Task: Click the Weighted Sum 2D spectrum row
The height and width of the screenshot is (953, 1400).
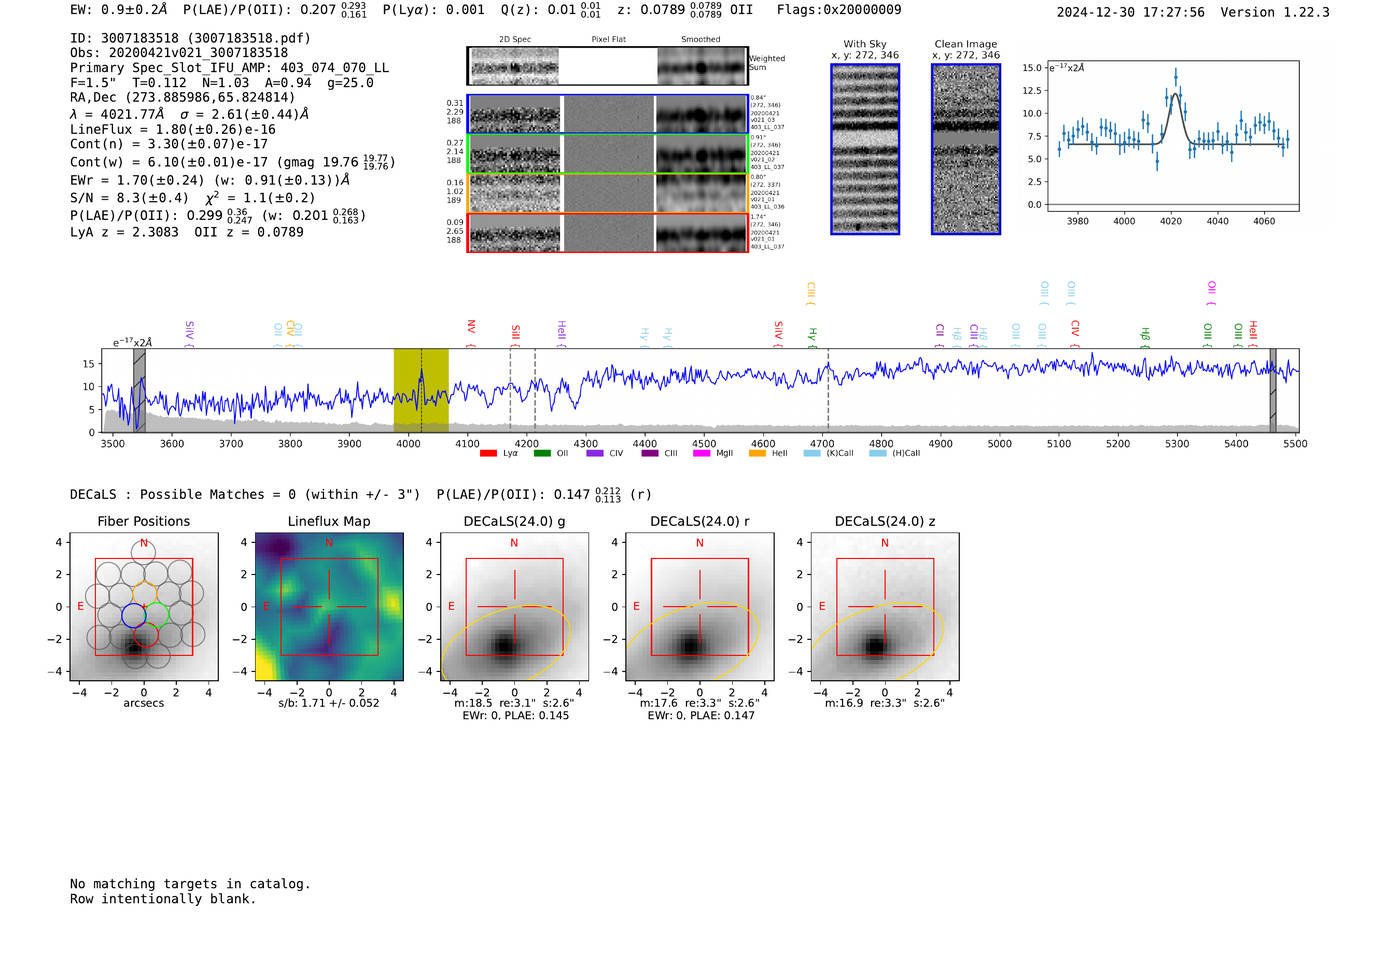Action: click(608, 66)
